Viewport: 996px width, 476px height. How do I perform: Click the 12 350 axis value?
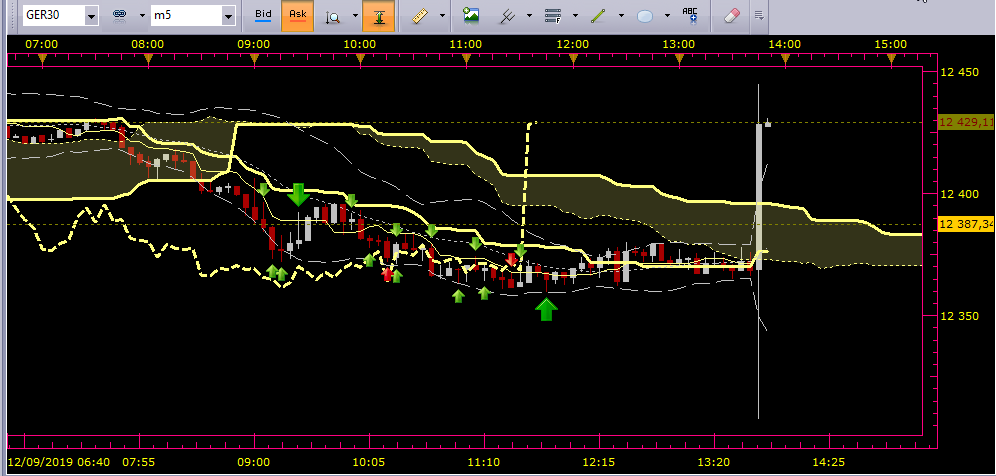pos(959,316)
